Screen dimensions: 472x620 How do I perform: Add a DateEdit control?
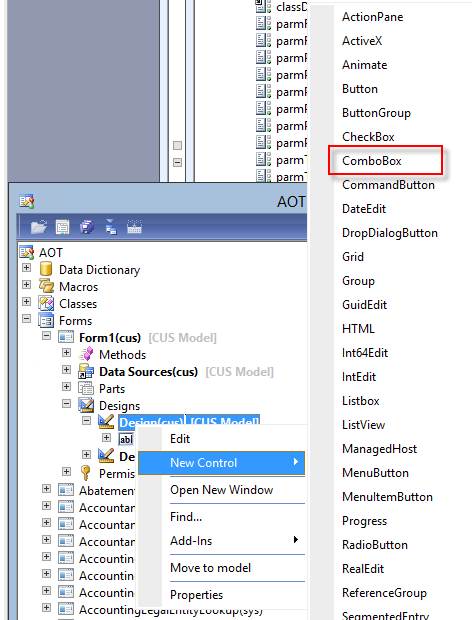coord(364,209)
